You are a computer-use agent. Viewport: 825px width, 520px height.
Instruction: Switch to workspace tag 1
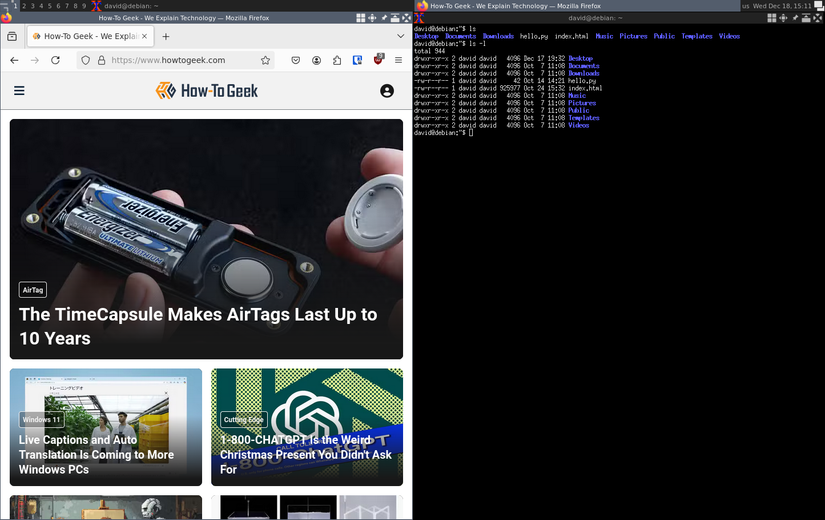pyautogui.click(x=16, y=6)
